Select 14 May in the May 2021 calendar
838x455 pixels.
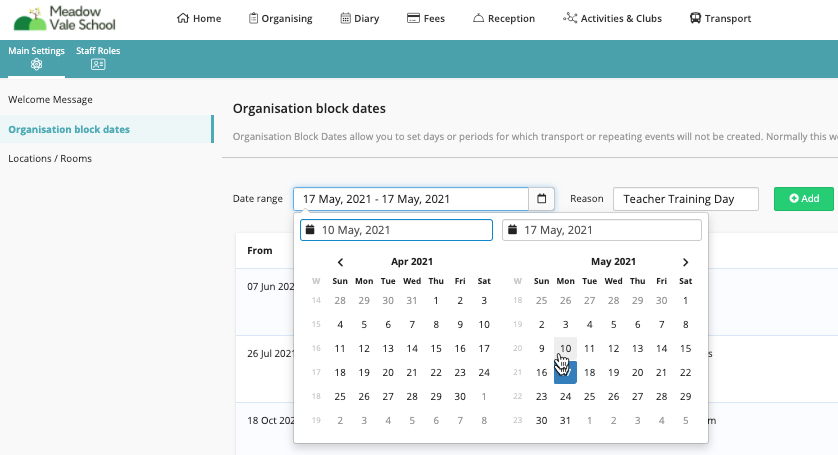click(662, 349)
